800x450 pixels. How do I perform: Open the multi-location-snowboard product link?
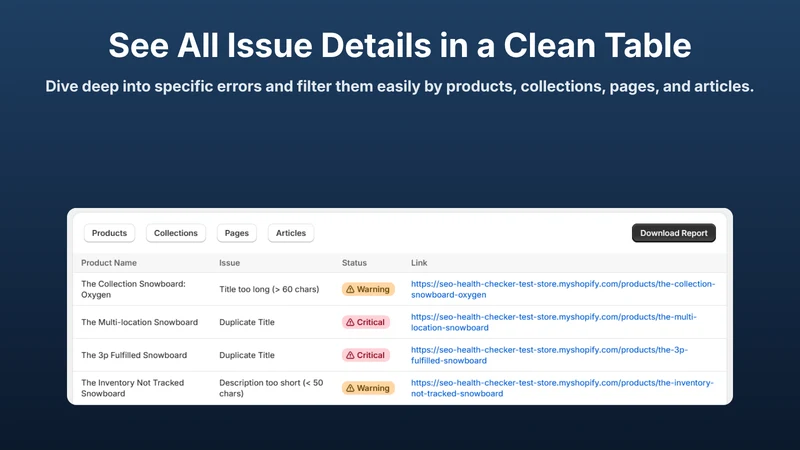[554, 322]
